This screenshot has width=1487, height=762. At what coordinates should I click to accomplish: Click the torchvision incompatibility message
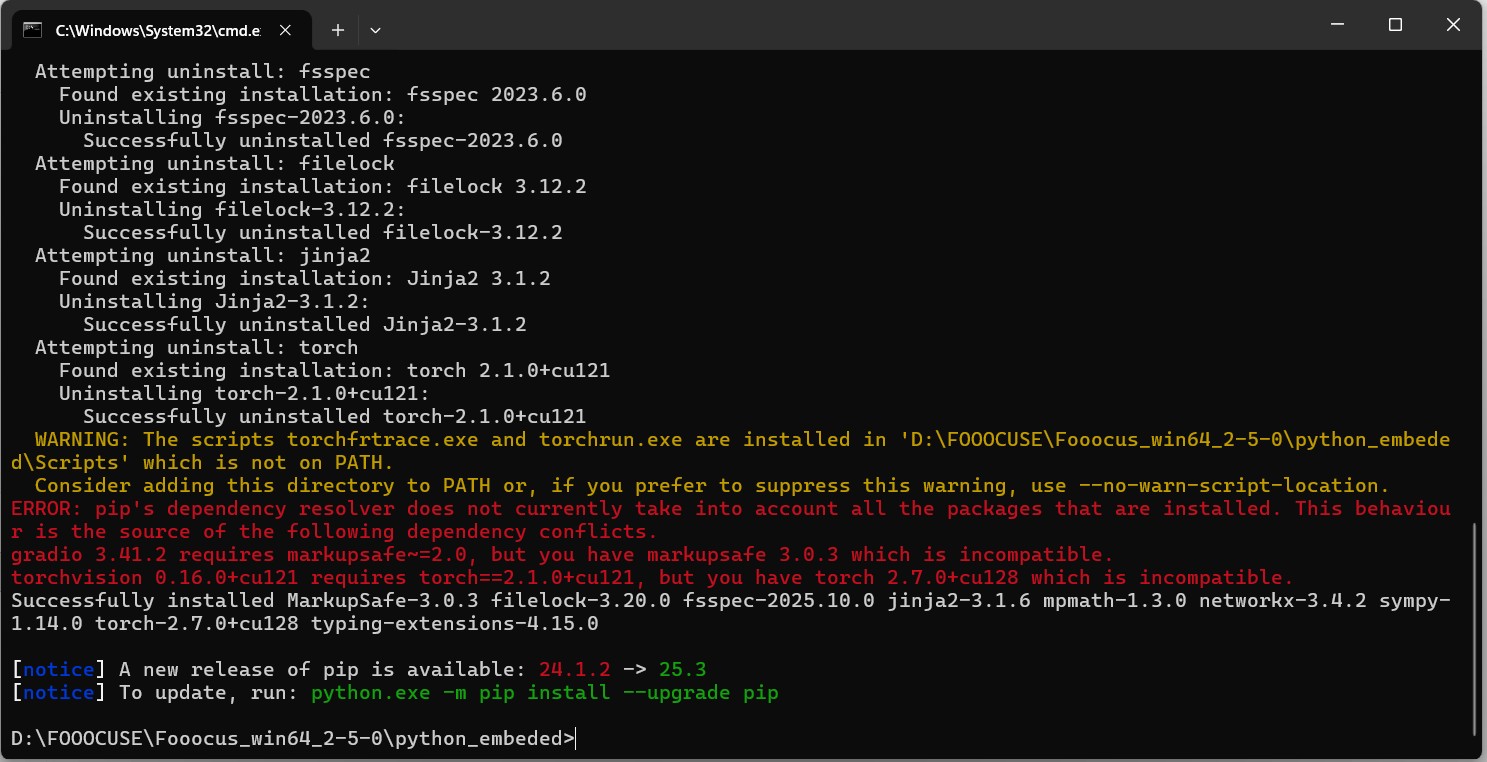652,578
